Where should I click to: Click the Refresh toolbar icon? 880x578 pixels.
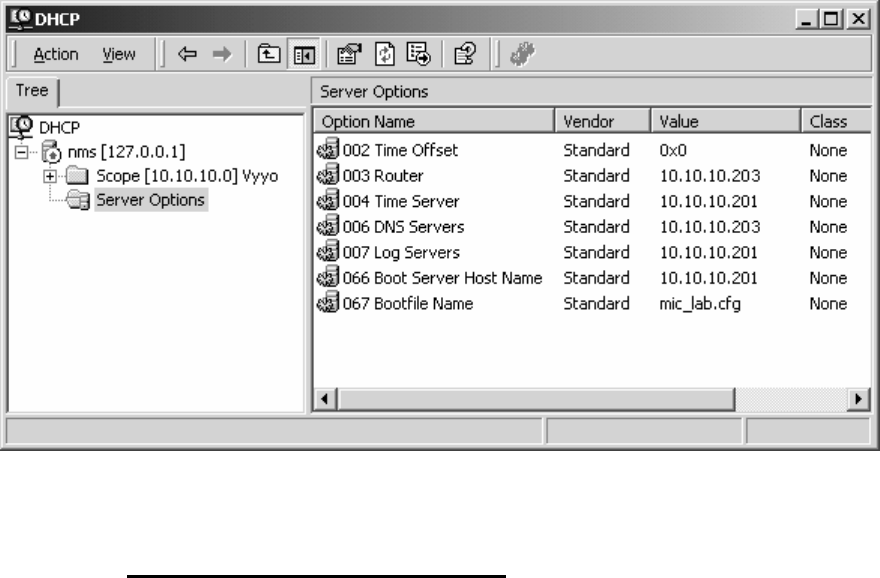coord(384,54)
